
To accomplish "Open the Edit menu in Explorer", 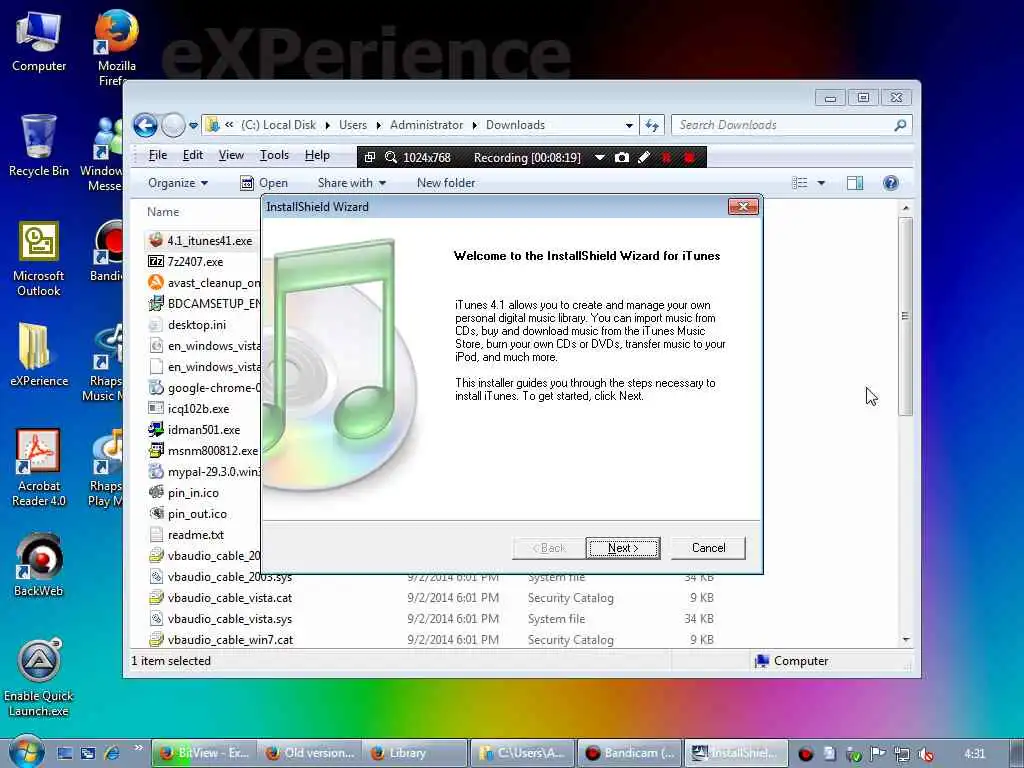I will [x=192, y=155].
